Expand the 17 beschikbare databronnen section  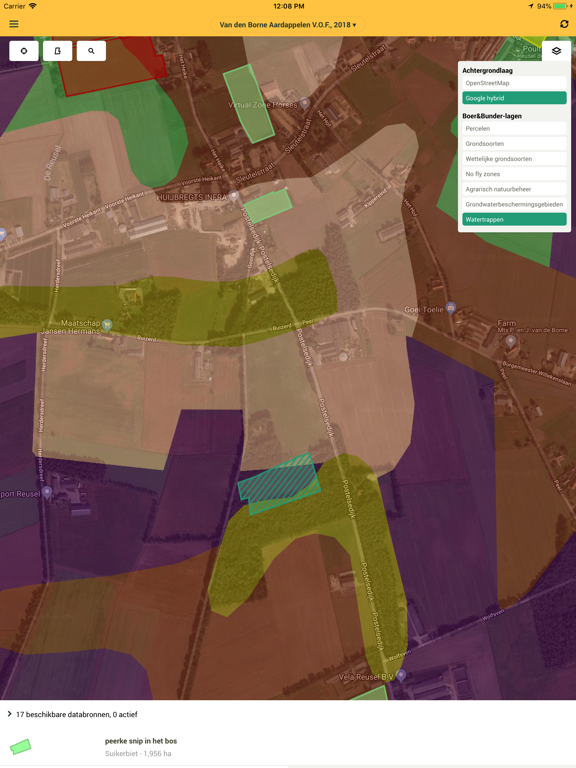point(72,714)
